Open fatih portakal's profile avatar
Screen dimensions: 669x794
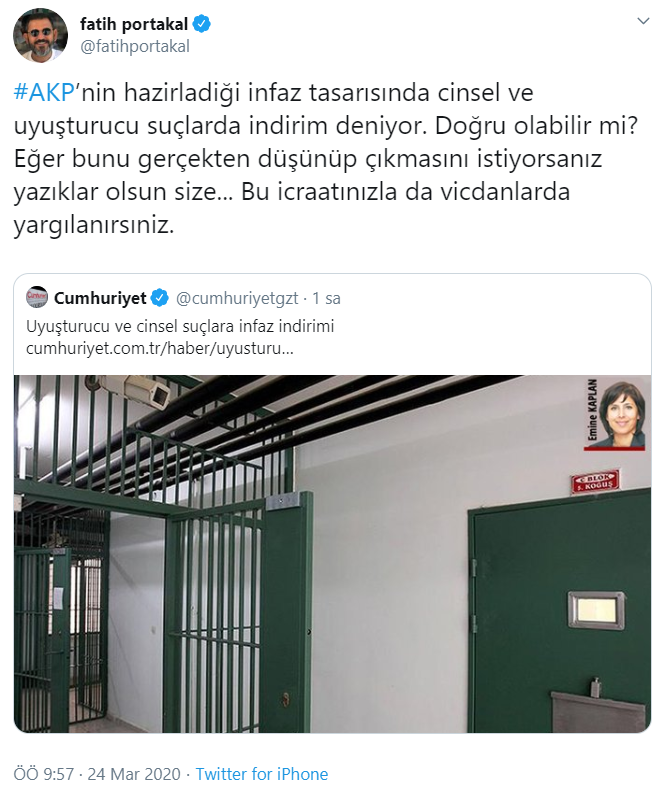[x=40, y=35]
